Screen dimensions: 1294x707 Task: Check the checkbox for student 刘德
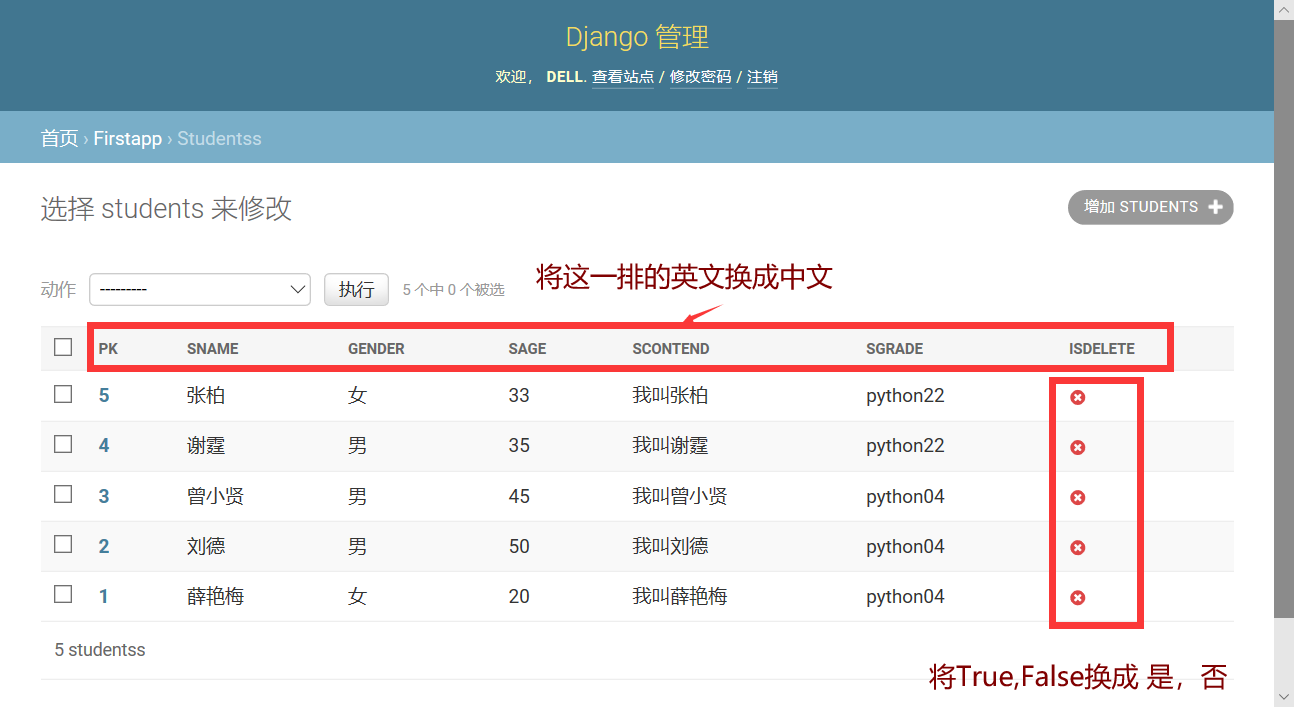point(63,544)
